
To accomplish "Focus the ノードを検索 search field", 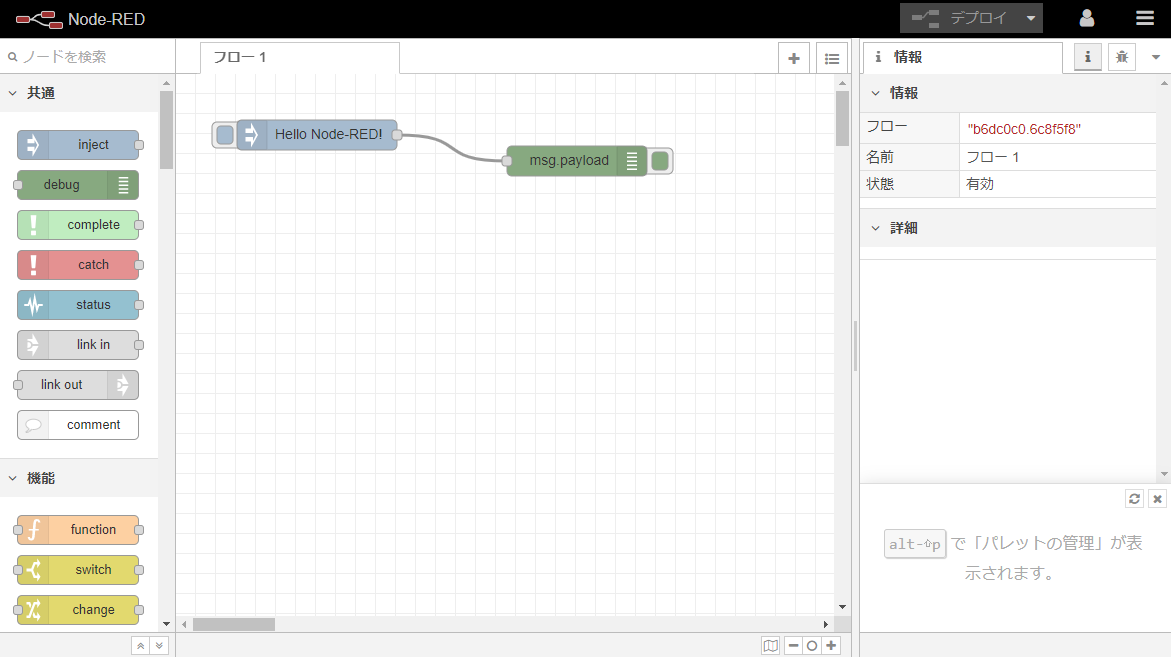I will pos(87,57).
